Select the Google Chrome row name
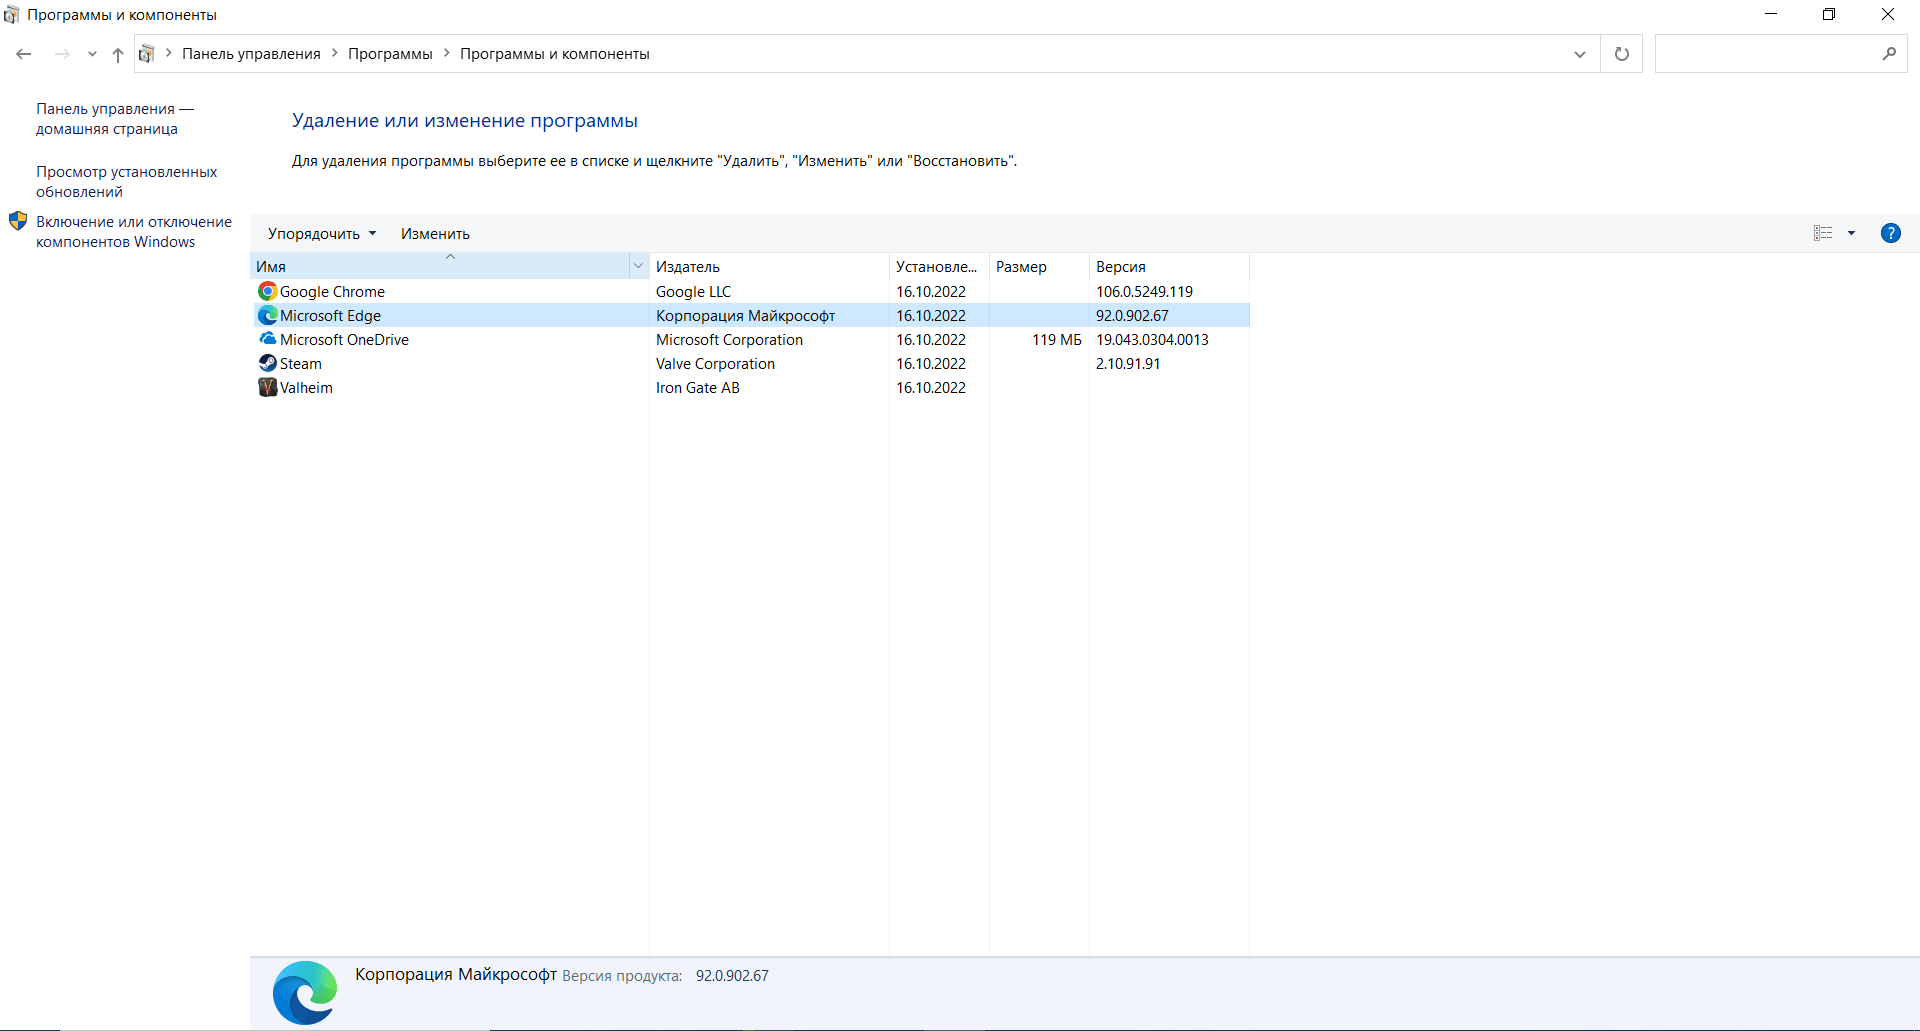 tap(332, 291)
